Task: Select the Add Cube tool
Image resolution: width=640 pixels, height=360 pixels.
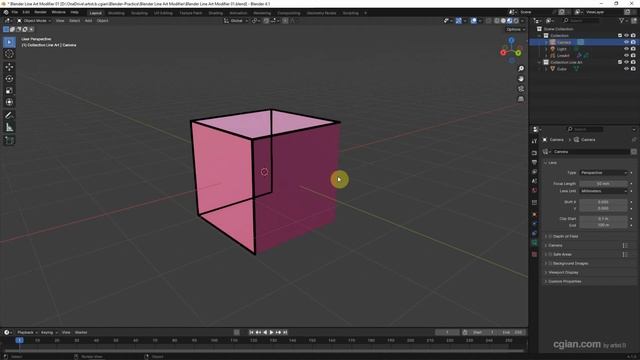Action: (x=9, y=140)
